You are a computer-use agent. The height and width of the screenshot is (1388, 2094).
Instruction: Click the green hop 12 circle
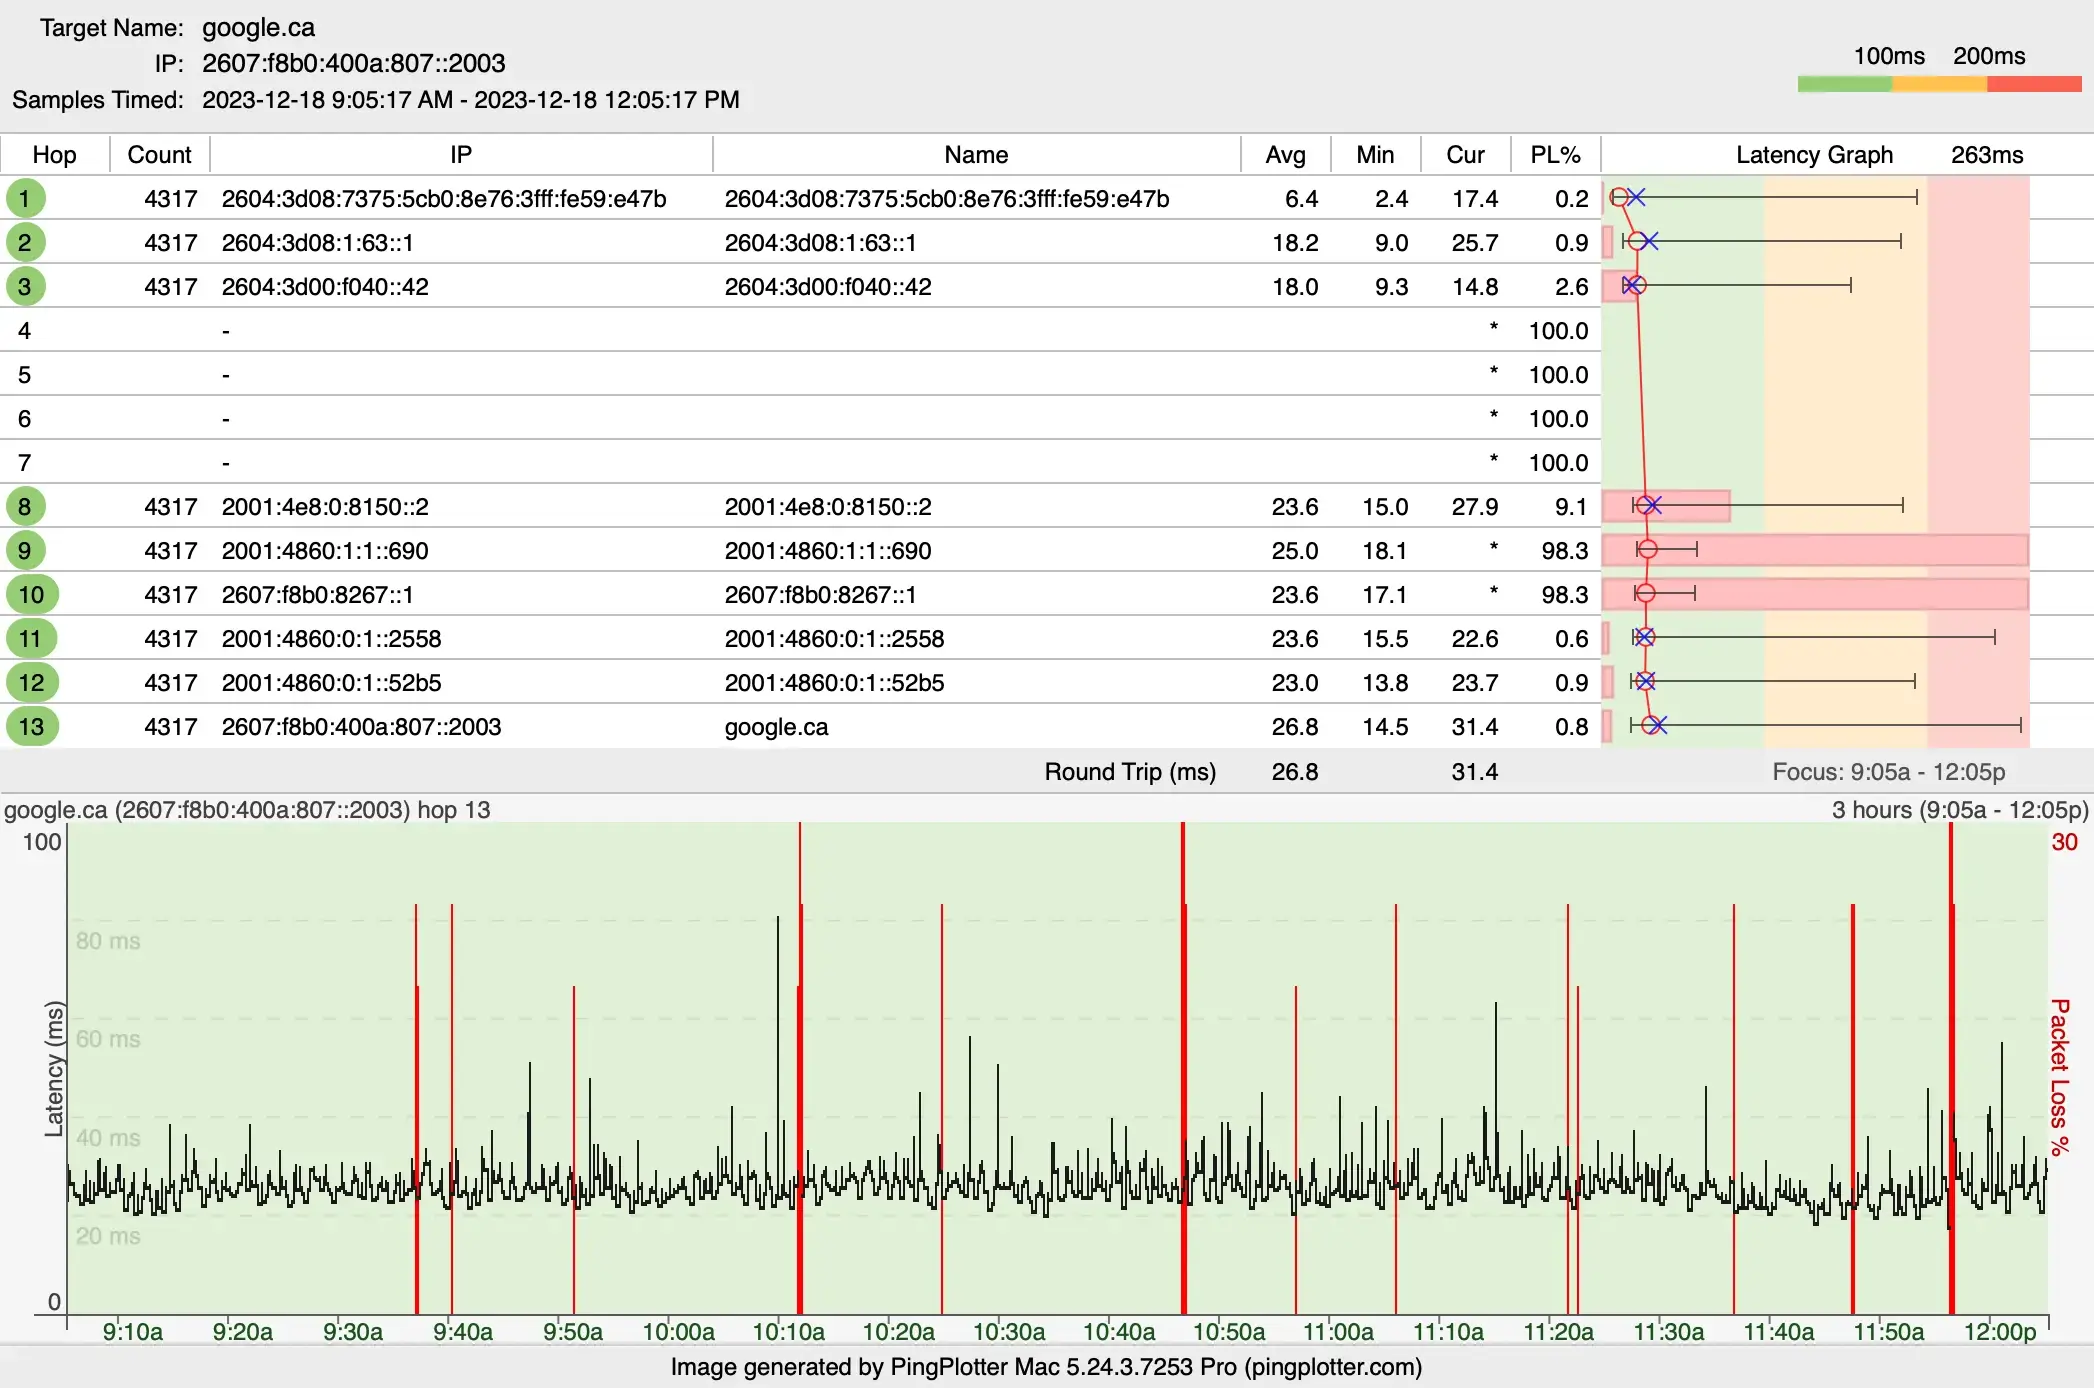pos(31,682)
